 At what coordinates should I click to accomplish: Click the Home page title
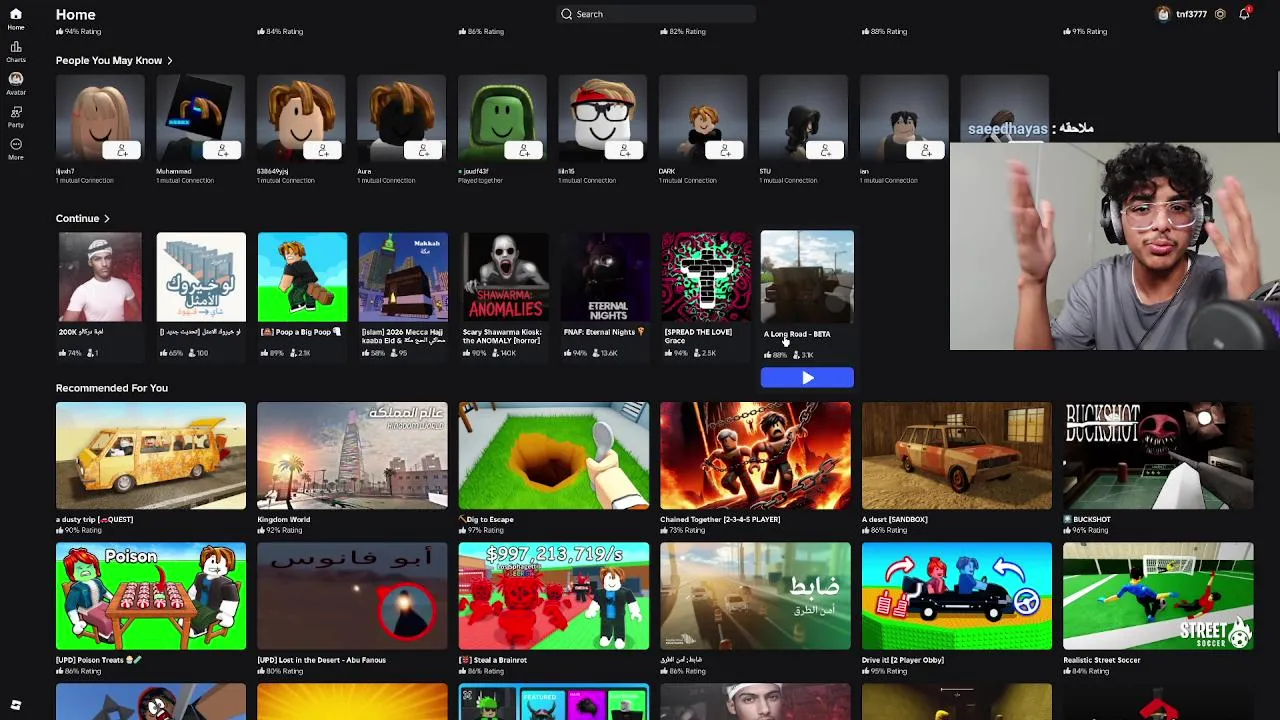pos(76,15)
